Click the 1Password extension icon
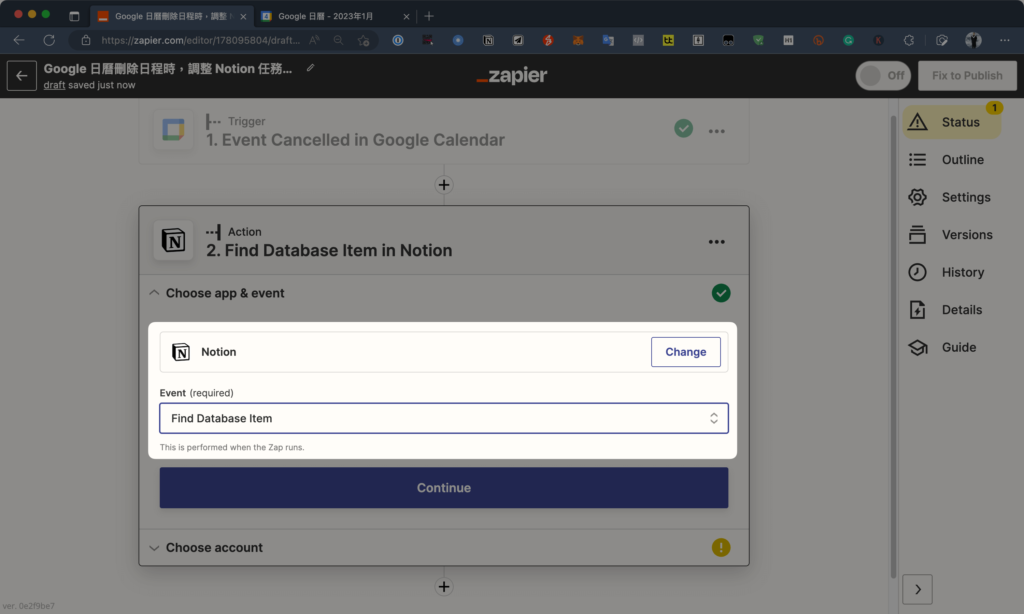This screenshot has height=614, width=1024. (398, 40)
